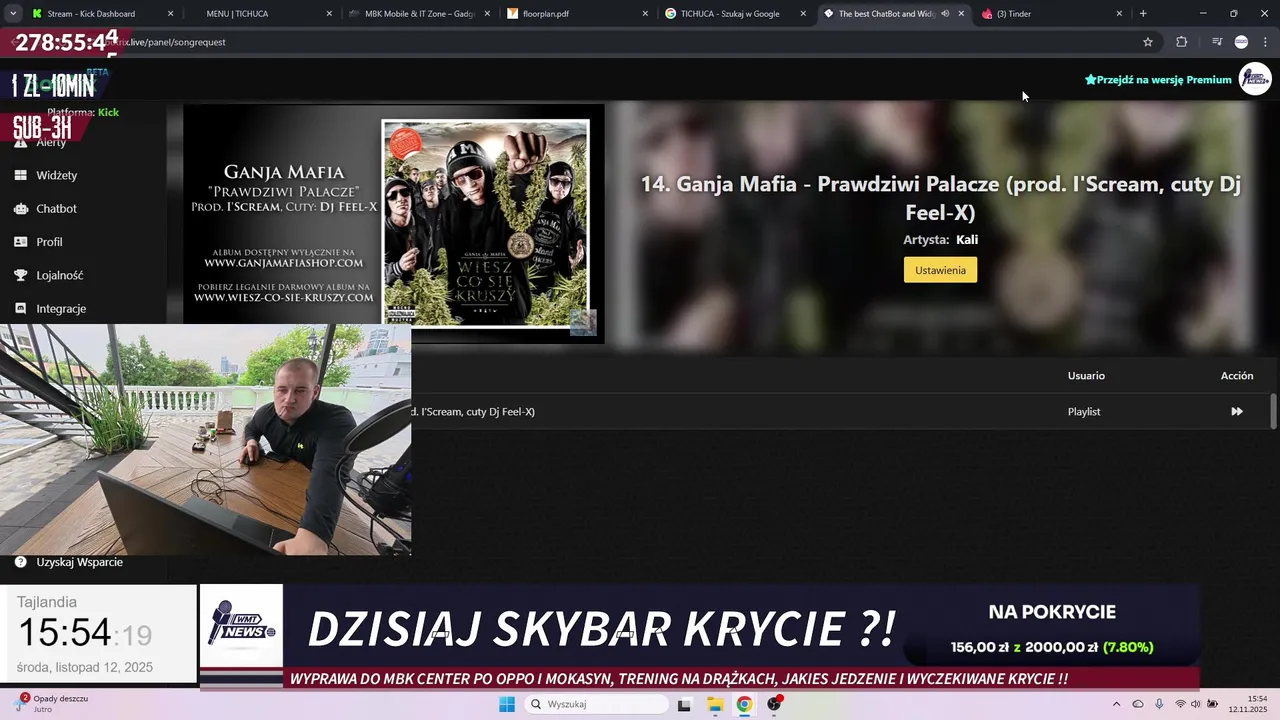The image size is (1280, 720).
Task: Close the MENU | TICHUCA tab
Action: (329, 14)
